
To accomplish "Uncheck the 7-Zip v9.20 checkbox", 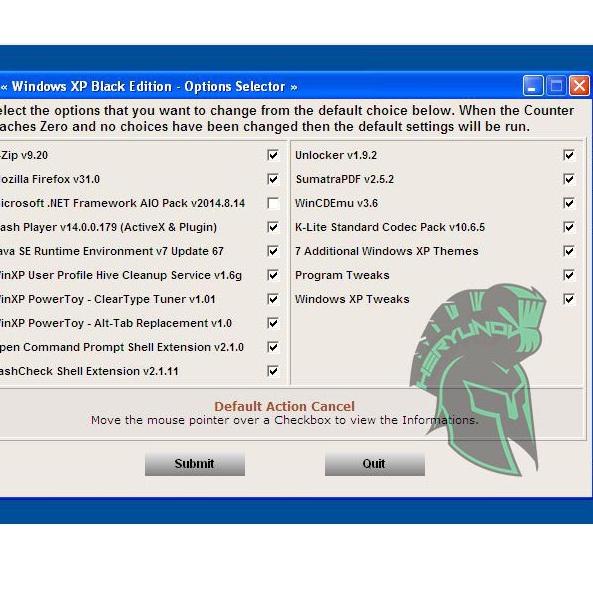I will click(x=273, y=155).
